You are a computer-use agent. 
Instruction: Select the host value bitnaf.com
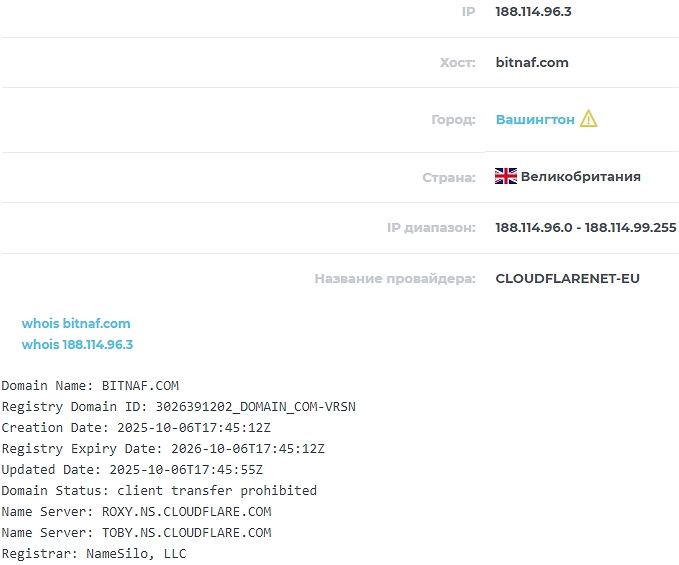tap(532, 62)
